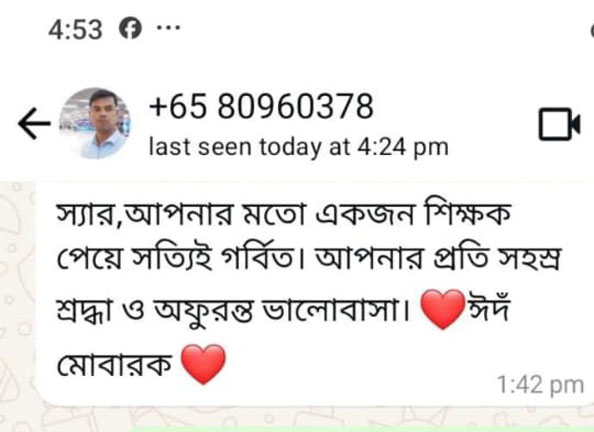Start a video call with this contact
Screen dimensions: 594x432
[560, 124]
